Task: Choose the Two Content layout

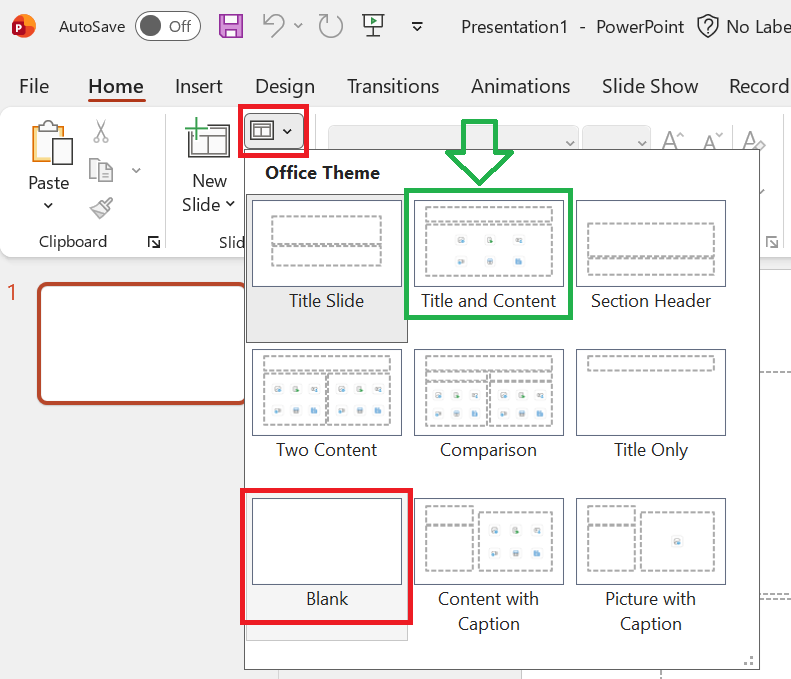Action: [327, 405]
